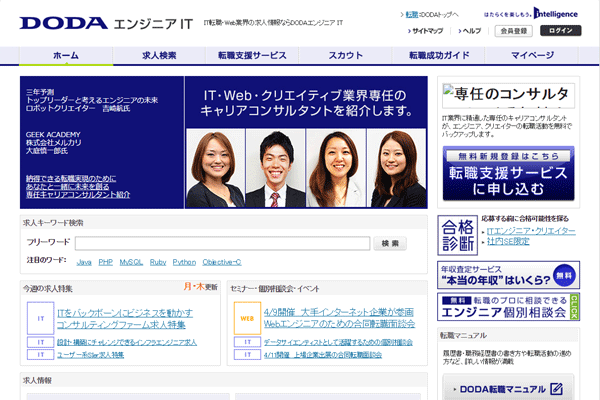This screenshot has width=600, height=400.
Task: Open 4/9開催 Webエンジニア合同転職面談会 link
Action: [339, 318]
